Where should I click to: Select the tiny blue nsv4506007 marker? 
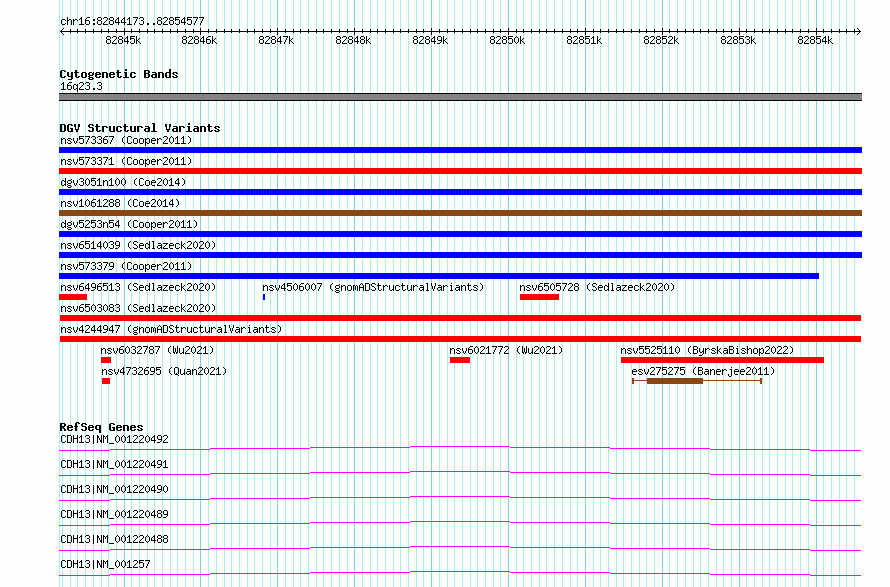(x=264, y=297)
